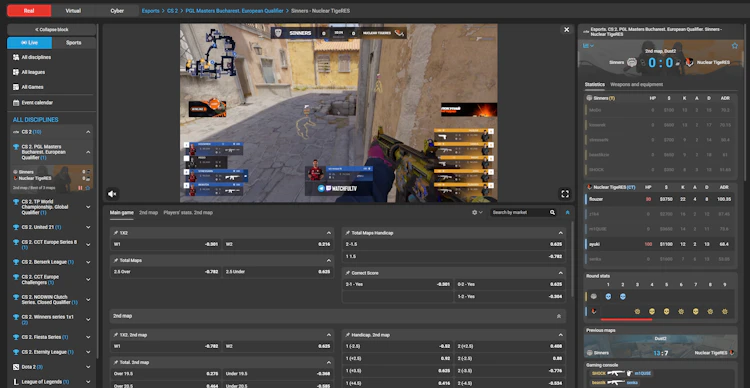The width and height of the screenshot is (750, 388).
Task: Pin the Correct Score market
Action: point(348,273)
